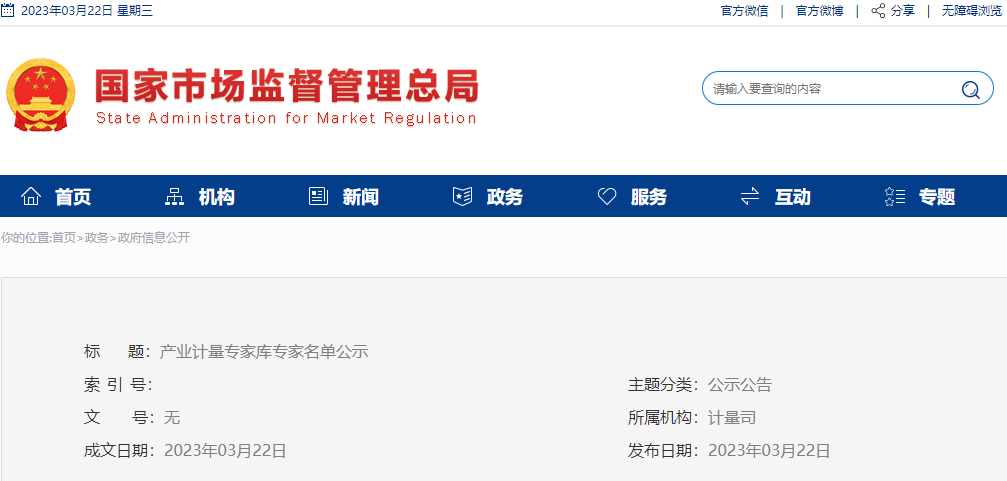
Task: Click the 所属机构 label
Action: [x=661, y=418]
